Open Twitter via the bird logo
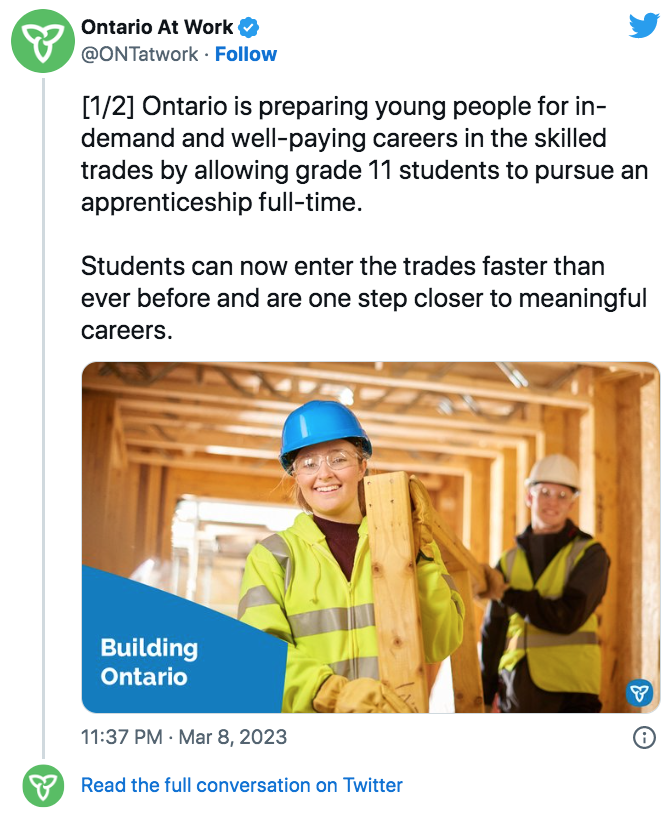This screenshot has width=672, height=816. coord(643,27)
